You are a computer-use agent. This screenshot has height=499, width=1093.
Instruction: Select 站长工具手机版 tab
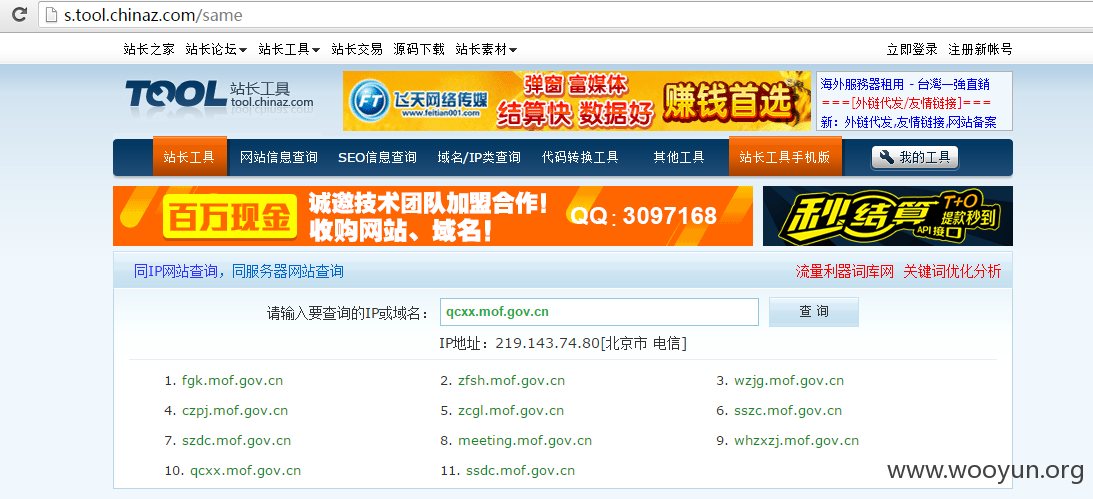[785, 157]
